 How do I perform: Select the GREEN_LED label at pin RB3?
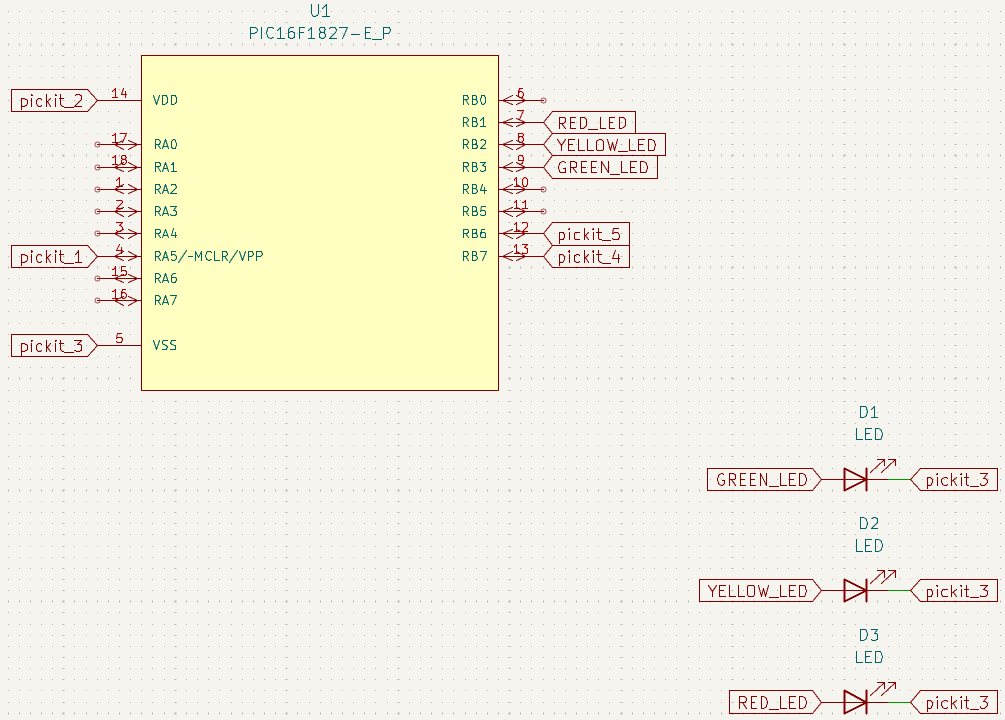tap(601, 167)
